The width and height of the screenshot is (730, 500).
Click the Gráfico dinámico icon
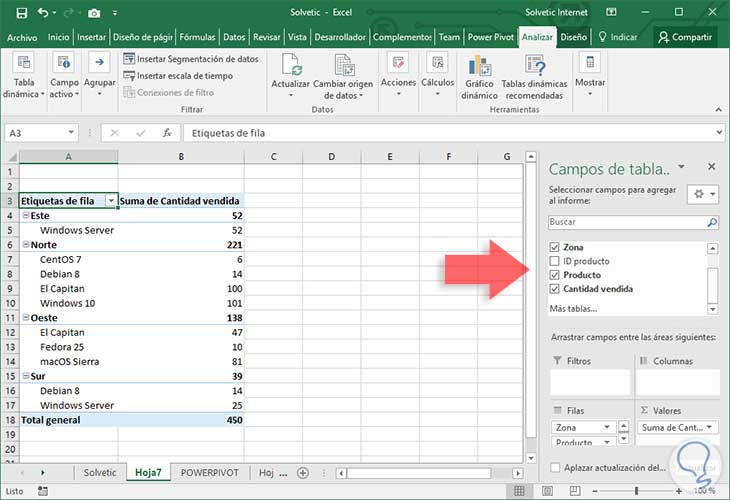480,66
